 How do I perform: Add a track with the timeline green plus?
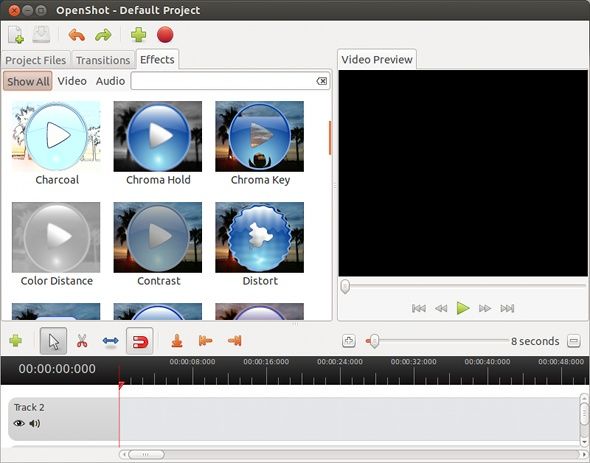pyautogui.click(x=15, y=341)
